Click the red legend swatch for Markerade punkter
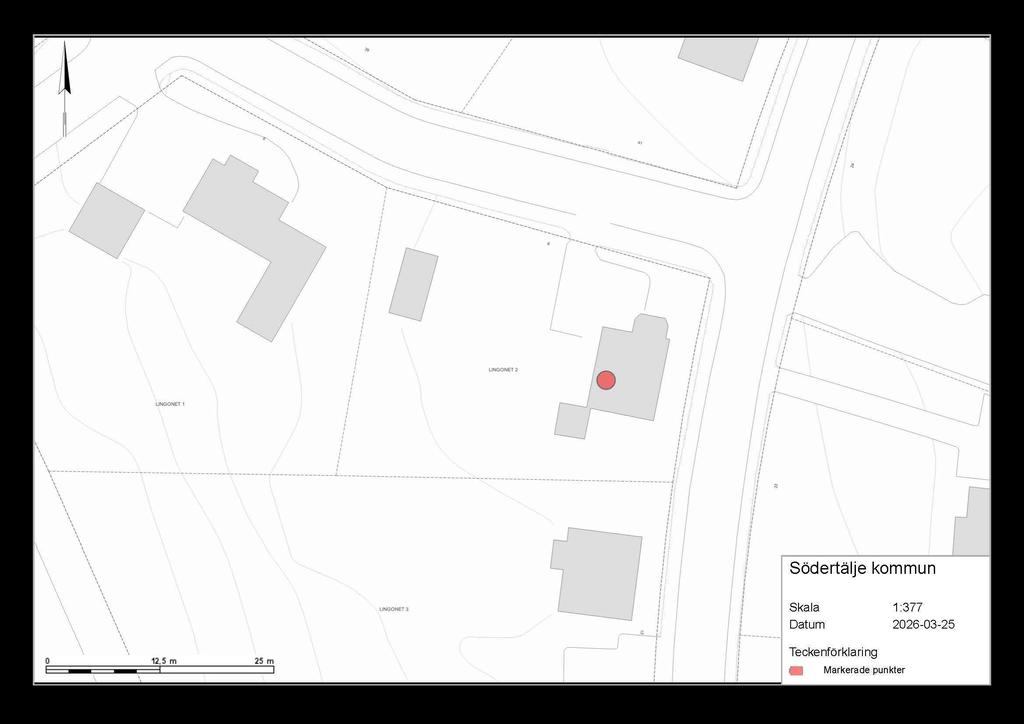This screenshot has height=724, width=1024. (x=796, y=670)
